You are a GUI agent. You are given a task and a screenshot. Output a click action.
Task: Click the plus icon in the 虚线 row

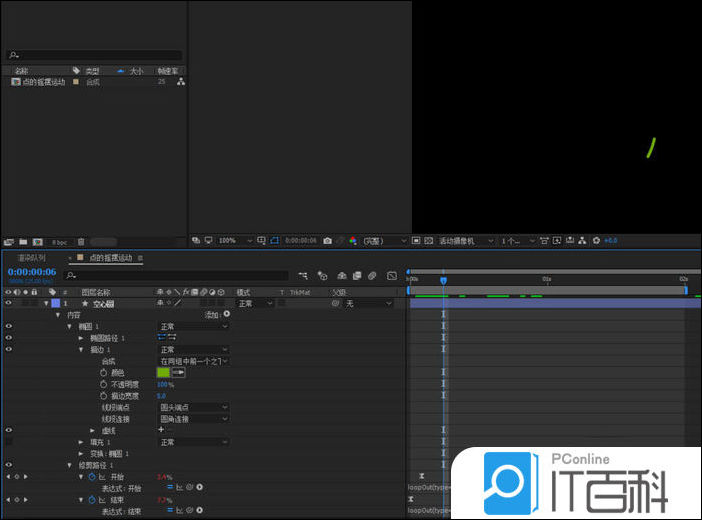(x=161, y=430)
